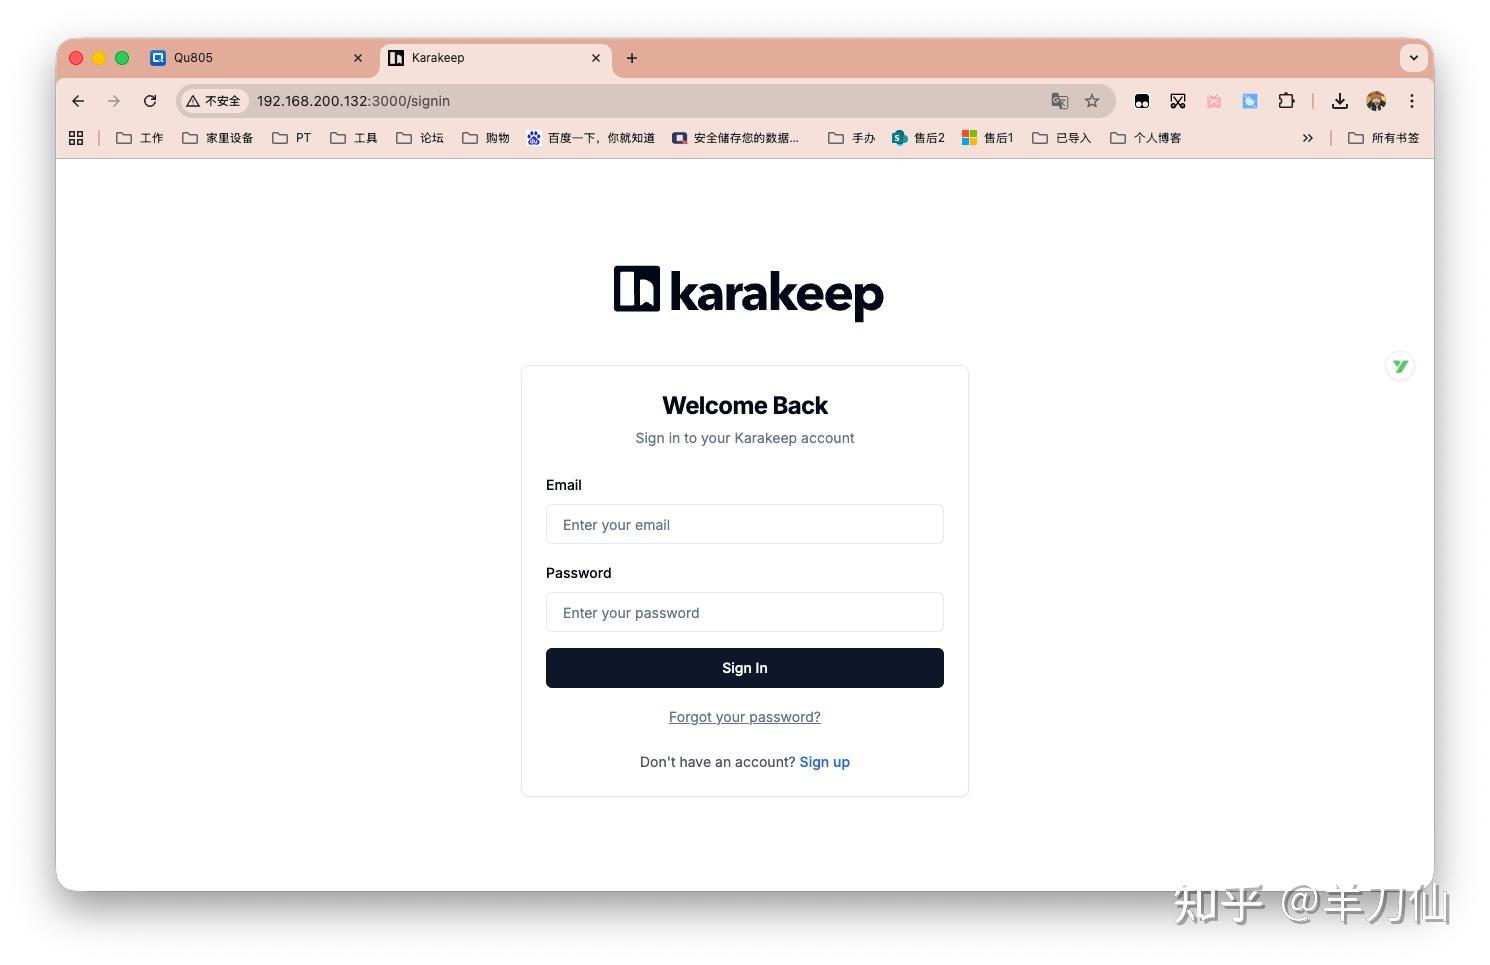Click the Sign In button
The image size is (1490, 965).
(x=744, y=668)
